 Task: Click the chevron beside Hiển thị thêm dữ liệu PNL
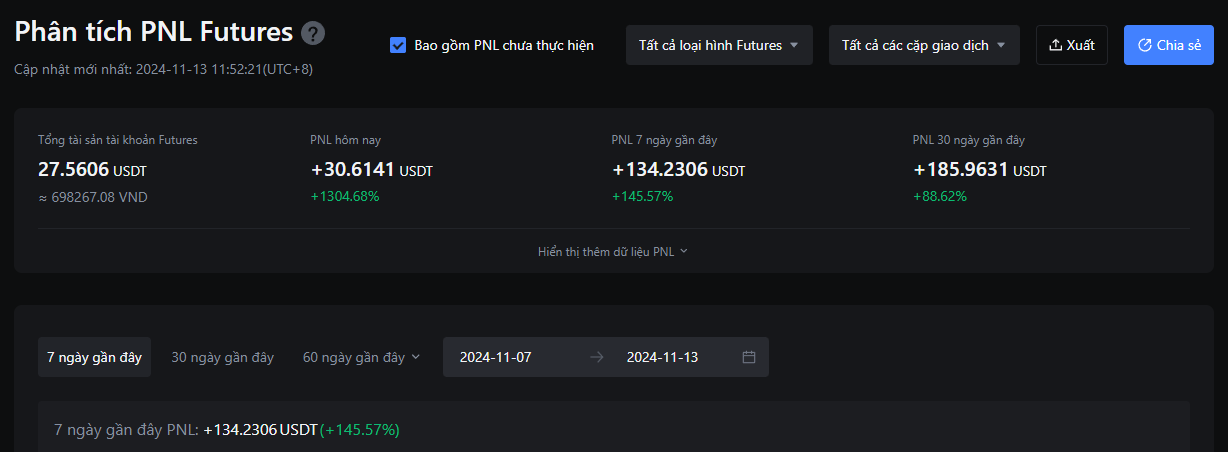click(684, 251)
